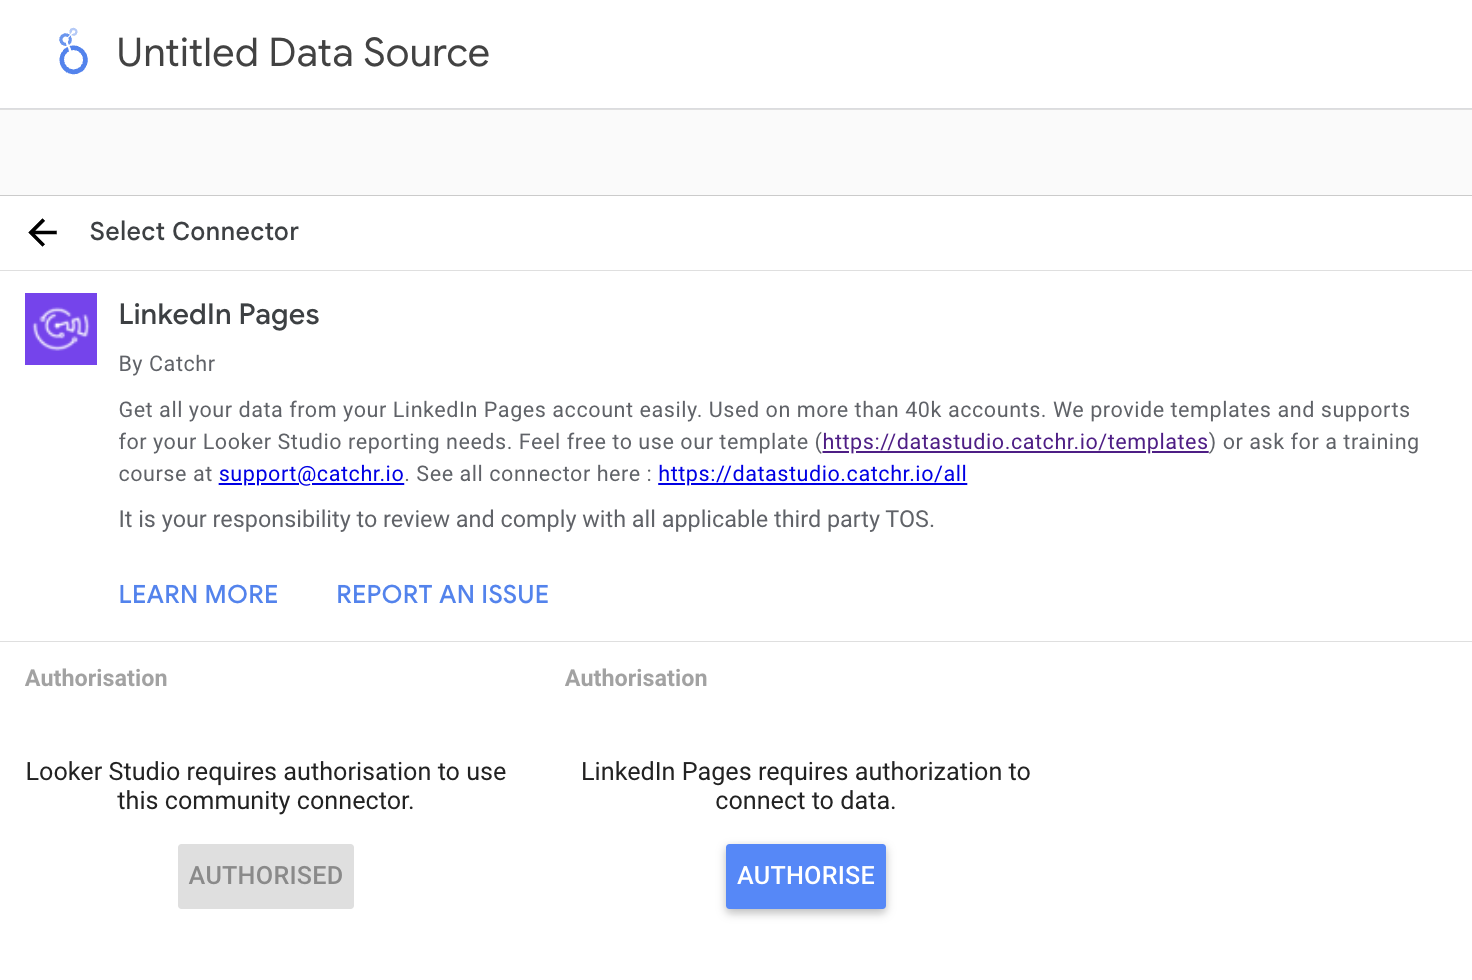
Task: Click the By Catchr author label
Action: (x=166, y=364)
